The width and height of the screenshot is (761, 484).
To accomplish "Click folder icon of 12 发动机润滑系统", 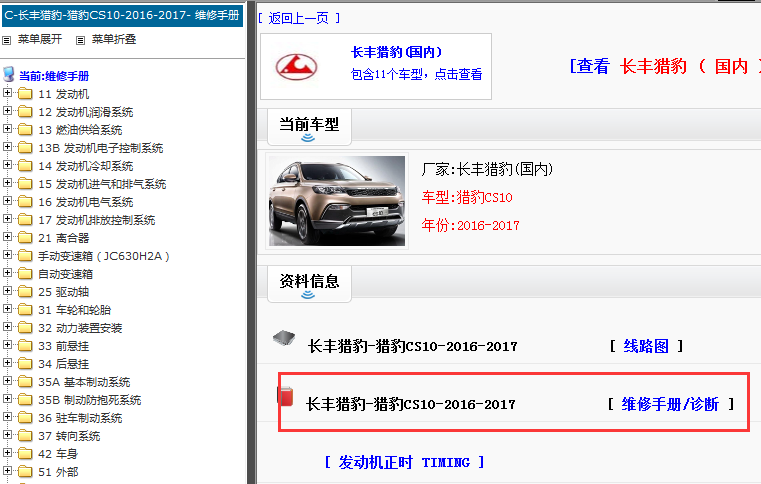I will [x=25, y=112].
